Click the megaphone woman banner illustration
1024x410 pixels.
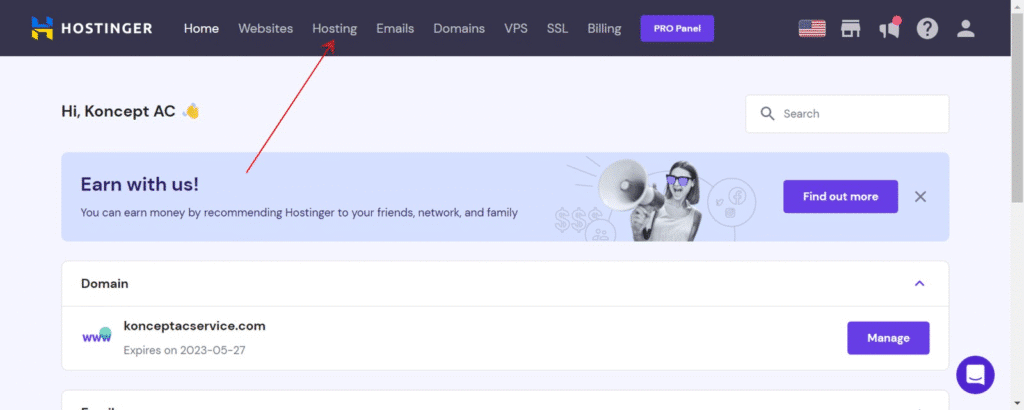(655, 198)
